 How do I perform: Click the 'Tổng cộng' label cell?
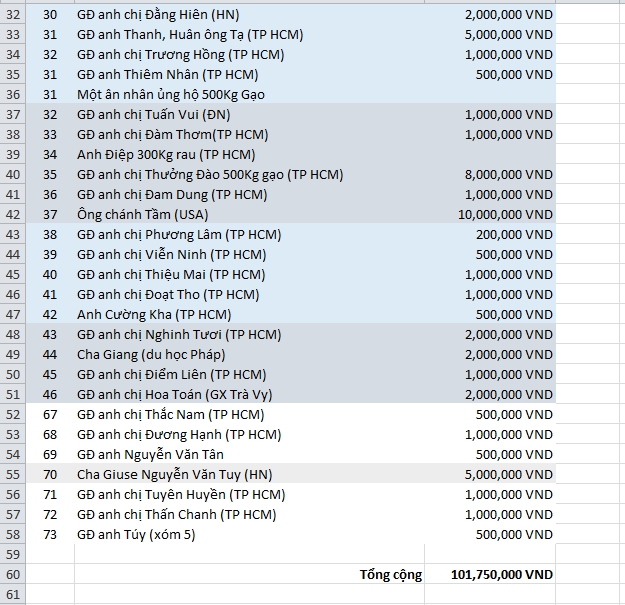pyautogui.click(x=250, y=574)
